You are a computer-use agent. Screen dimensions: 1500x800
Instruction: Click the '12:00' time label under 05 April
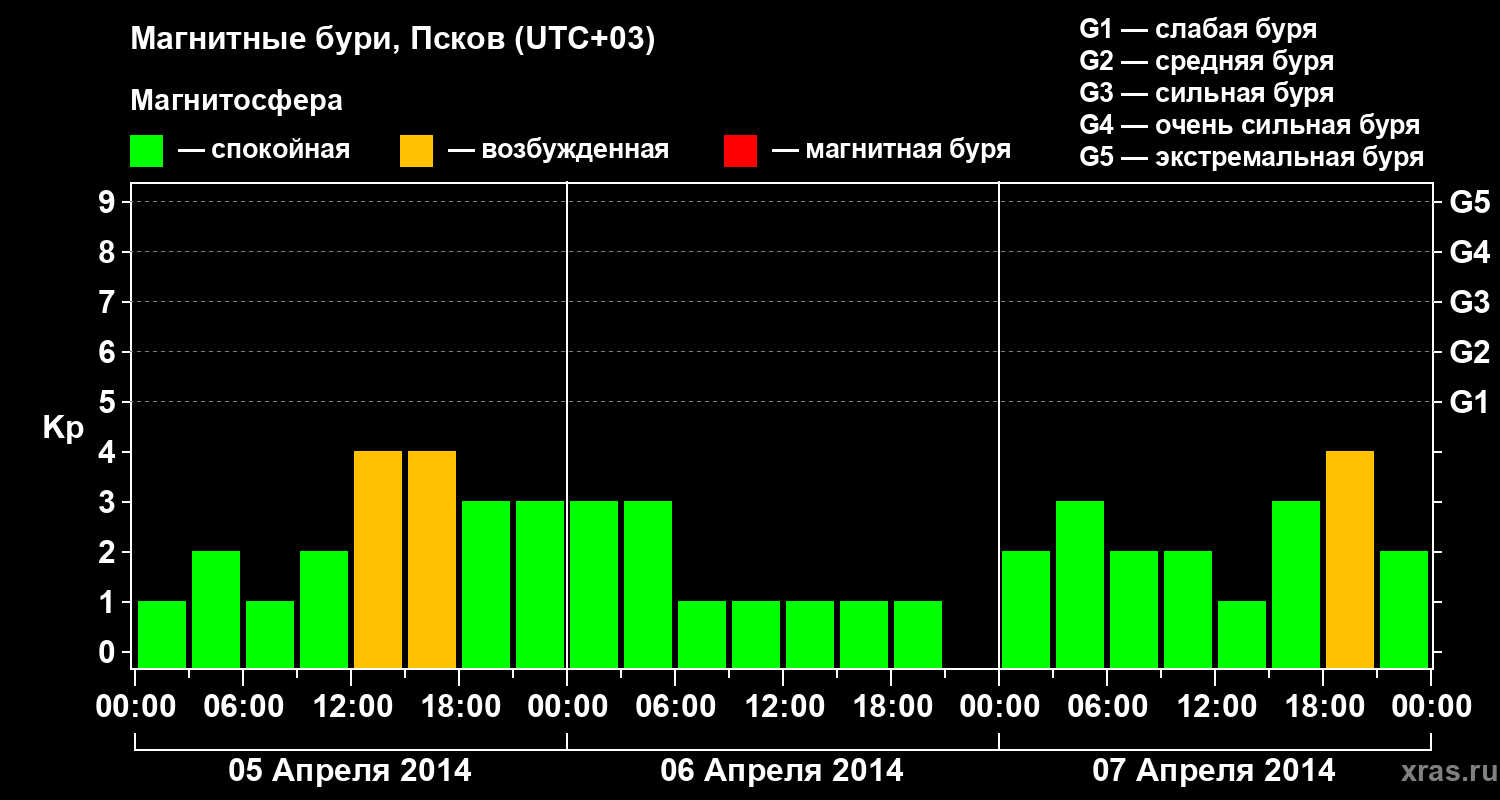click(351, 707)
